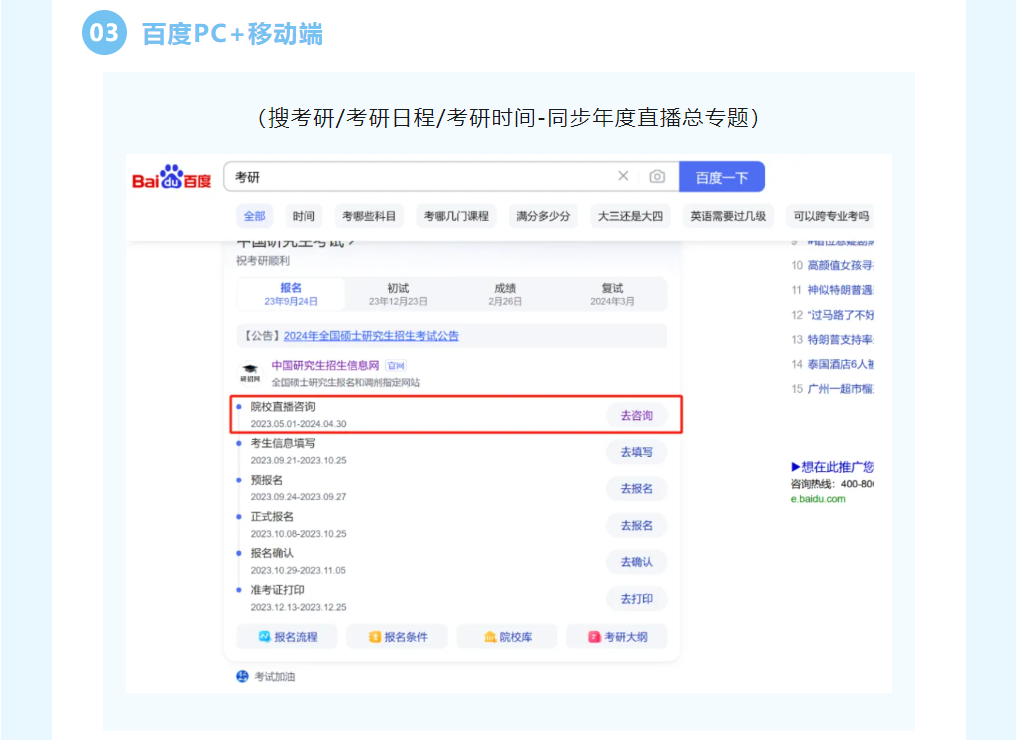Select the 满分多少分 filter tab
1016x740 pixels.
point(543,216)
